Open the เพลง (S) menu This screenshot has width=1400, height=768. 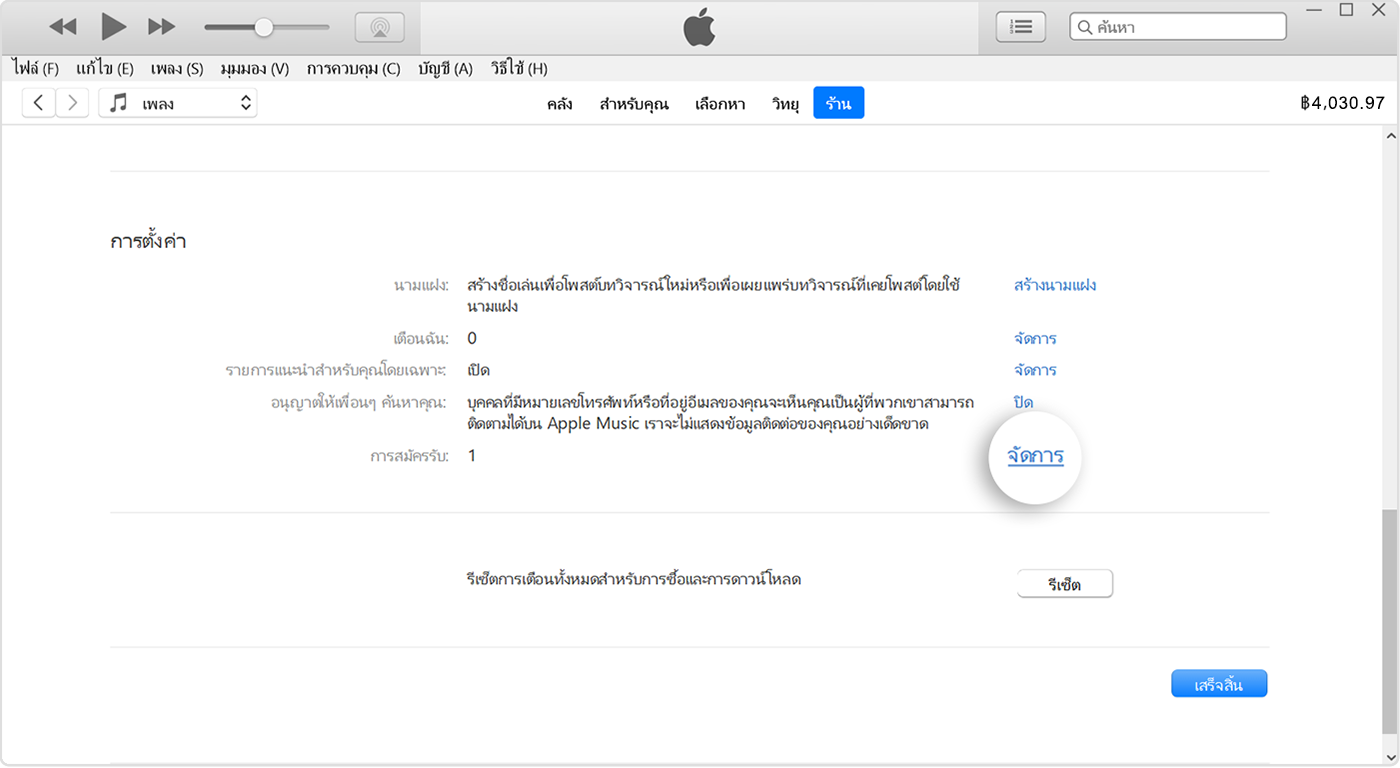[x=177, y=69]
